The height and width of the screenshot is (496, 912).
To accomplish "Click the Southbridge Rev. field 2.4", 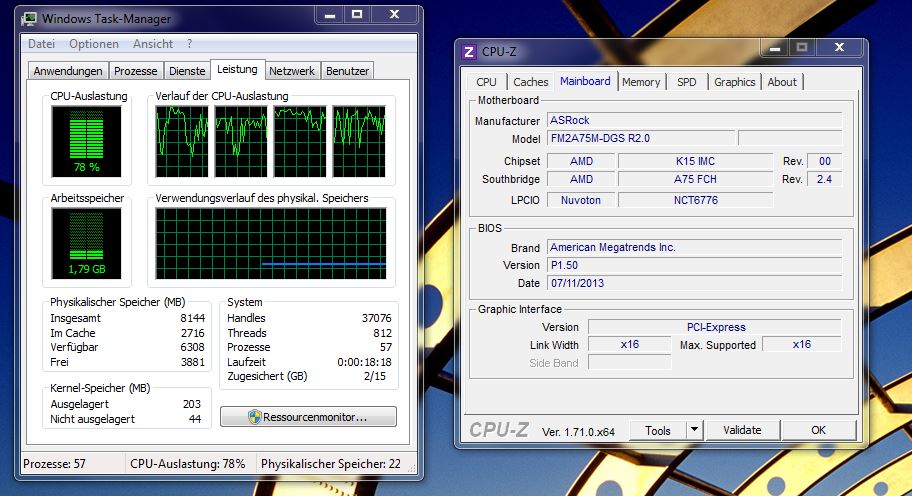I will 824,179.
